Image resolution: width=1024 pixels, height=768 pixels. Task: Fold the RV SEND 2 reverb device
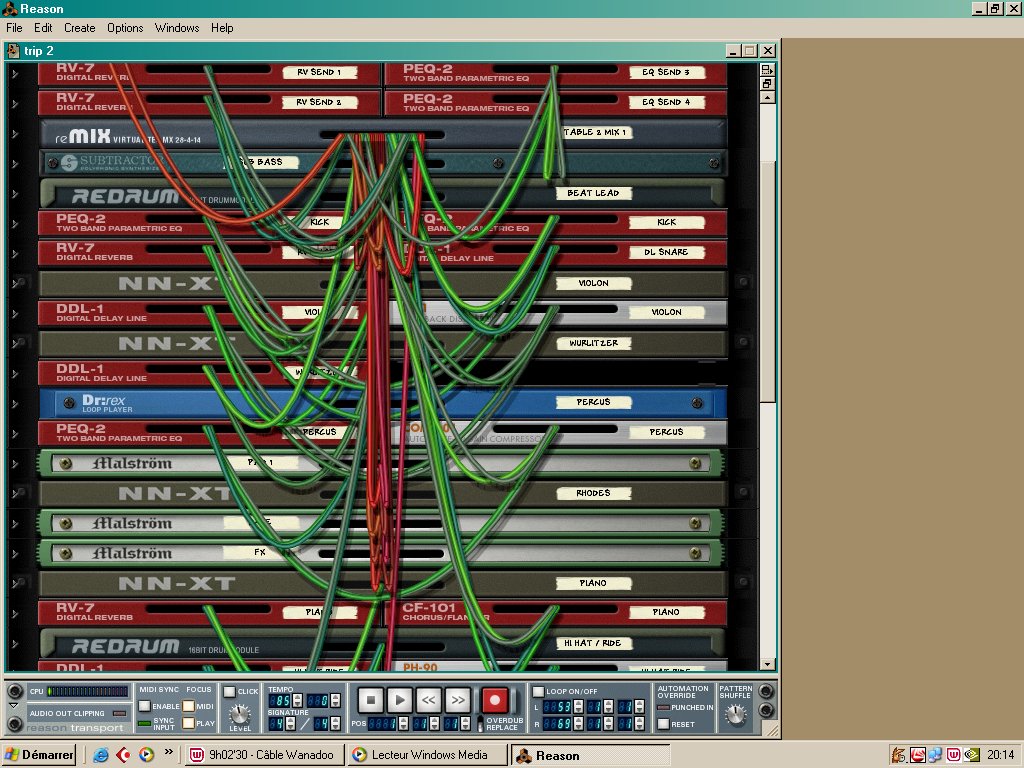(x=14, y=104)
